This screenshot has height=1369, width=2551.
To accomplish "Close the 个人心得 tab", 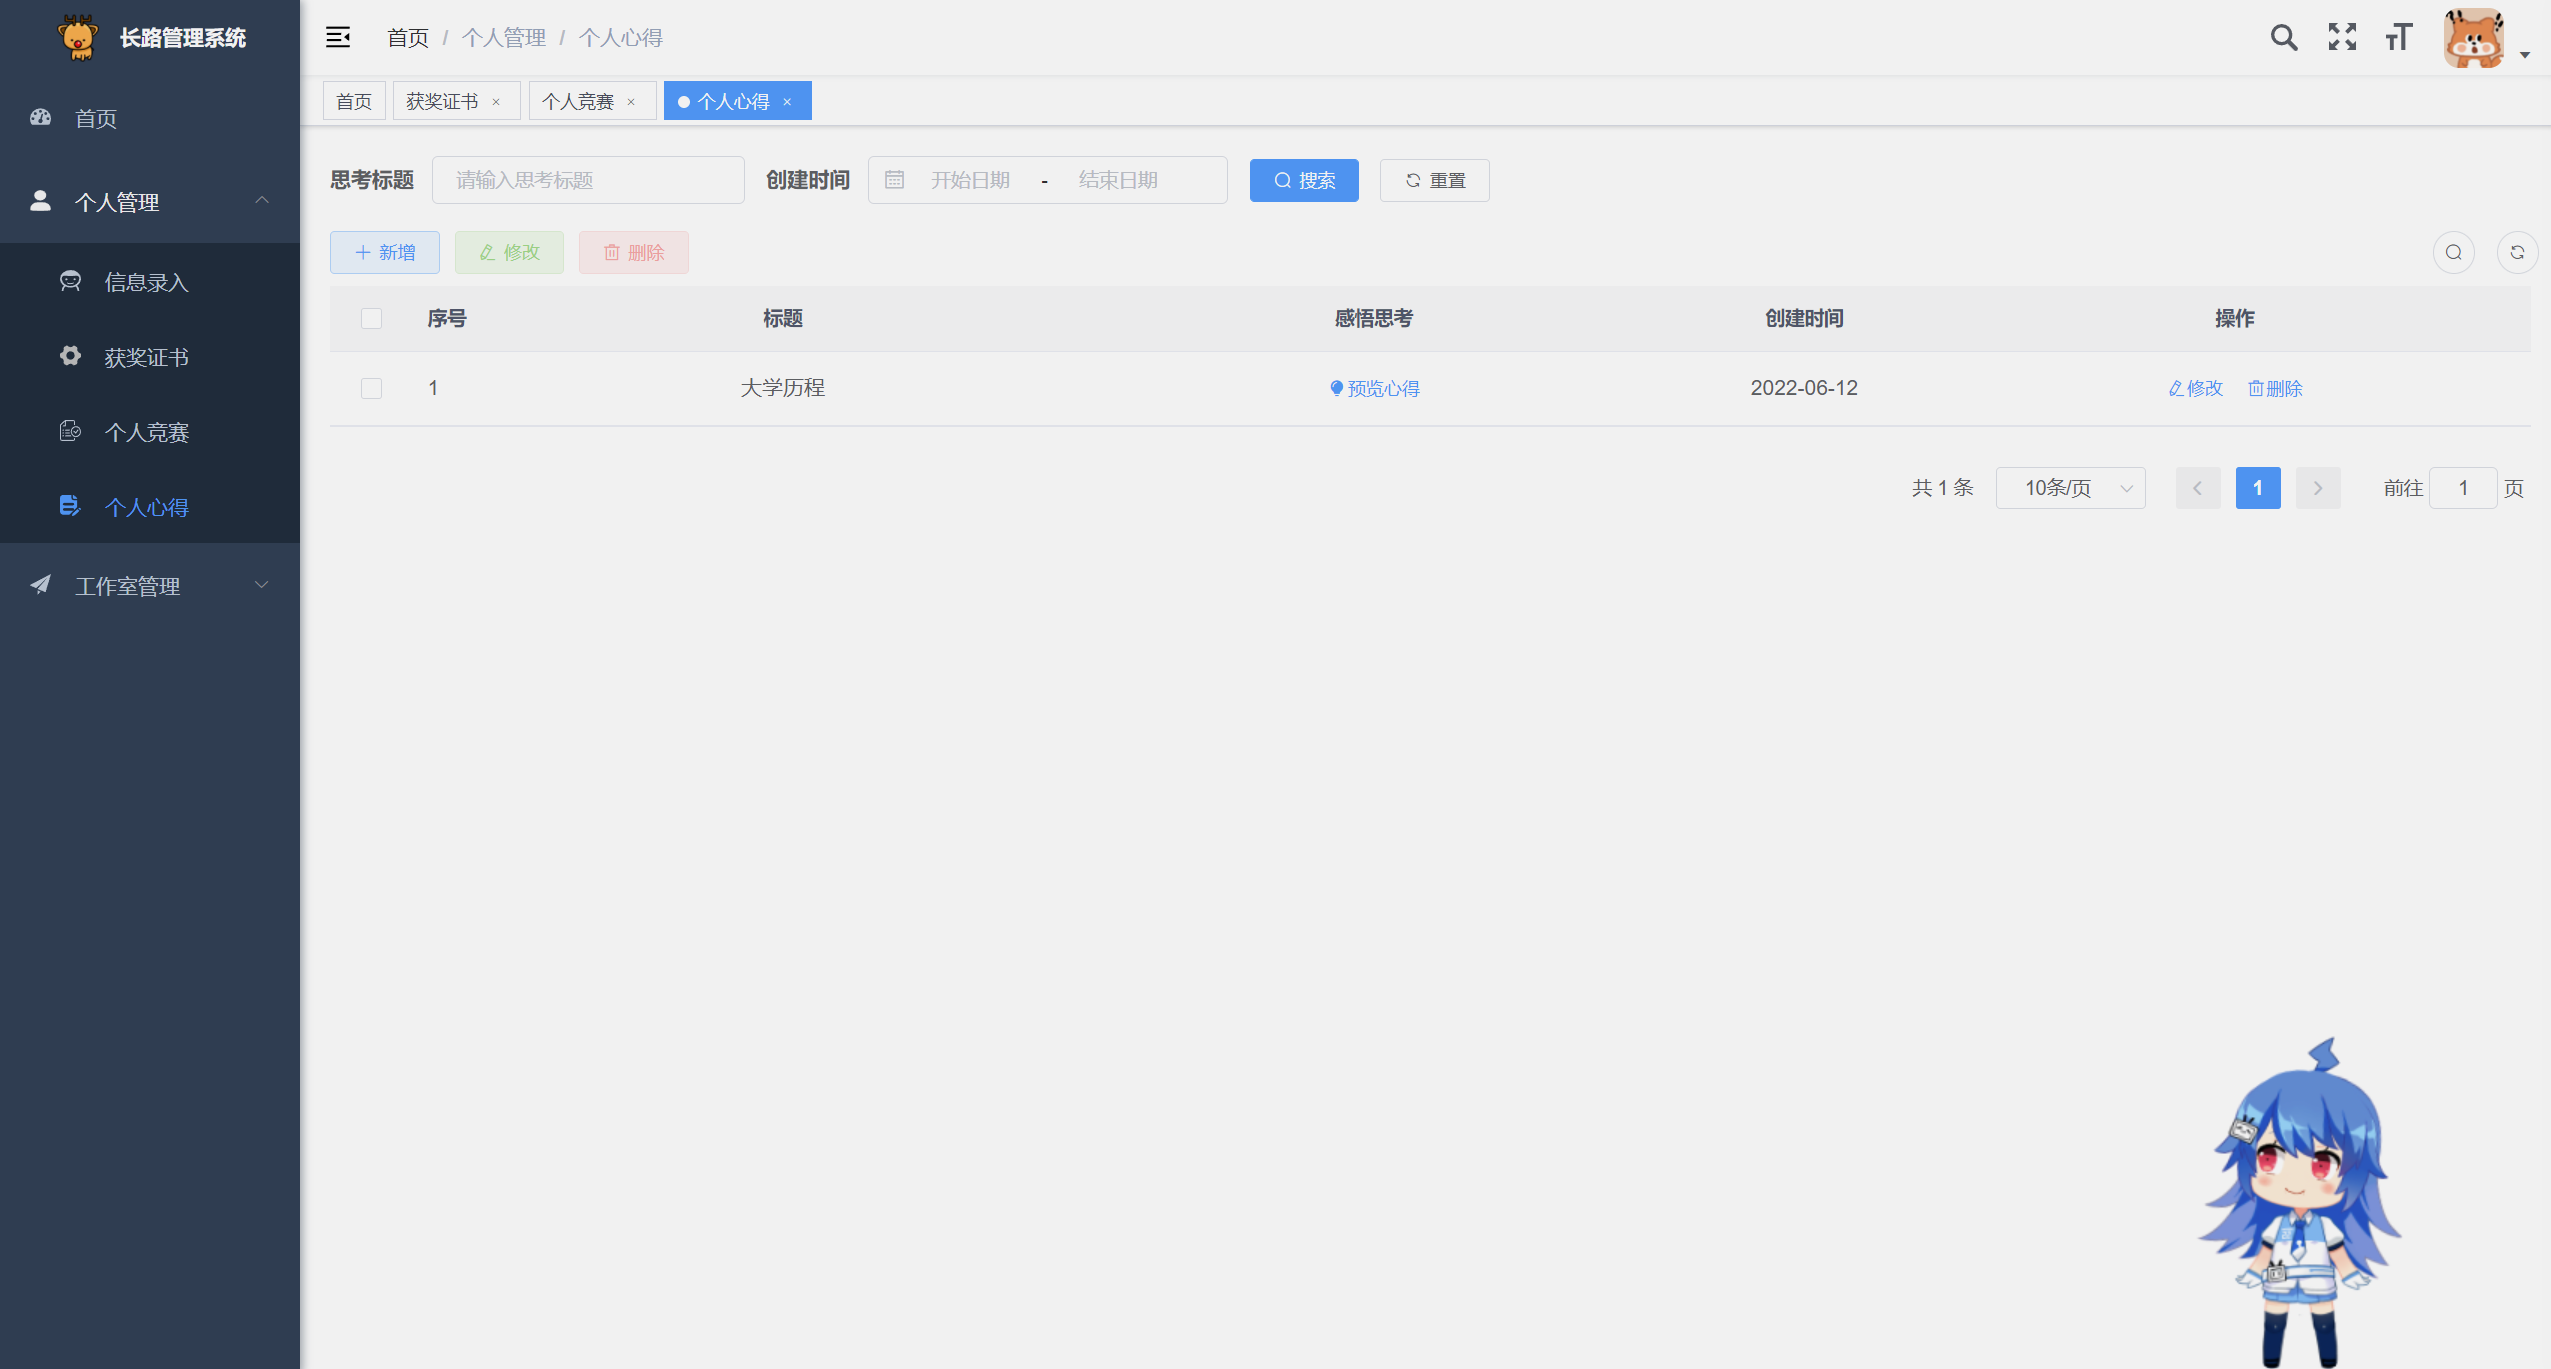I will pyautogui.click(x=787, y=102).
